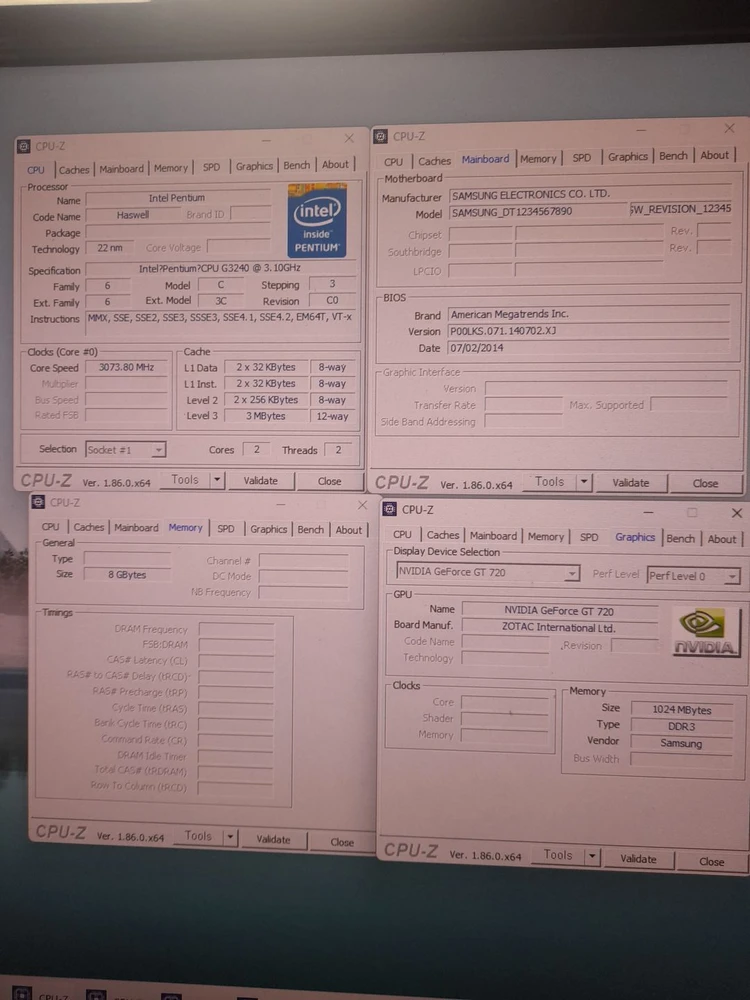The height and width of the screenshot is (1000, 750).
Task: Switch to About tab in Graphics window
Action: coord(721,539)
